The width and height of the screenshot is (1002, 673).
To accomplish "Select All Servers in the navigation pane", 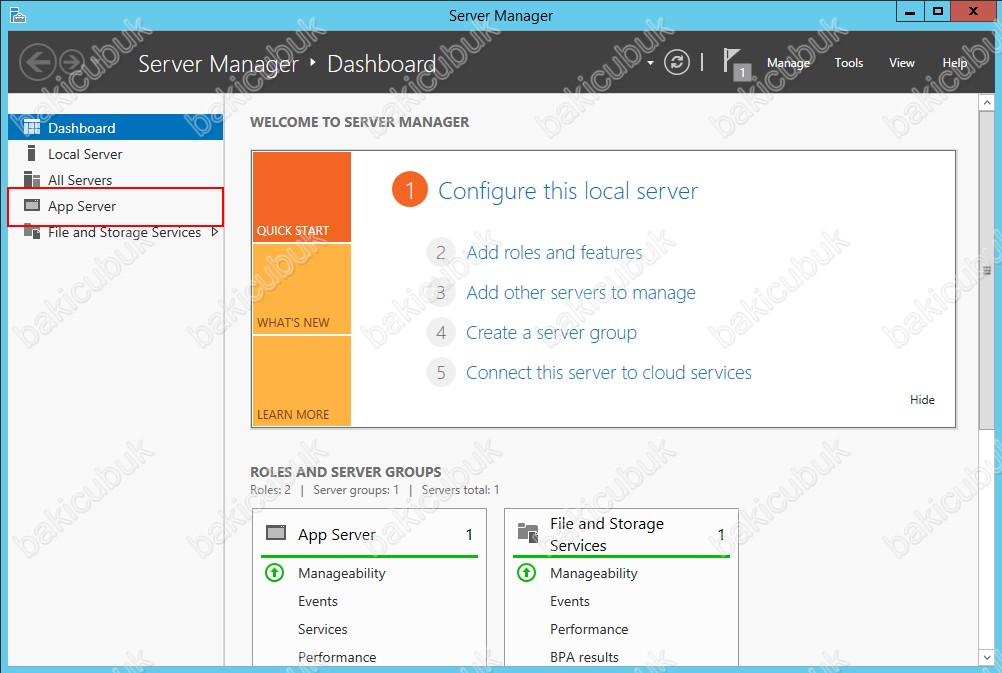I will (x=116, y=180).
